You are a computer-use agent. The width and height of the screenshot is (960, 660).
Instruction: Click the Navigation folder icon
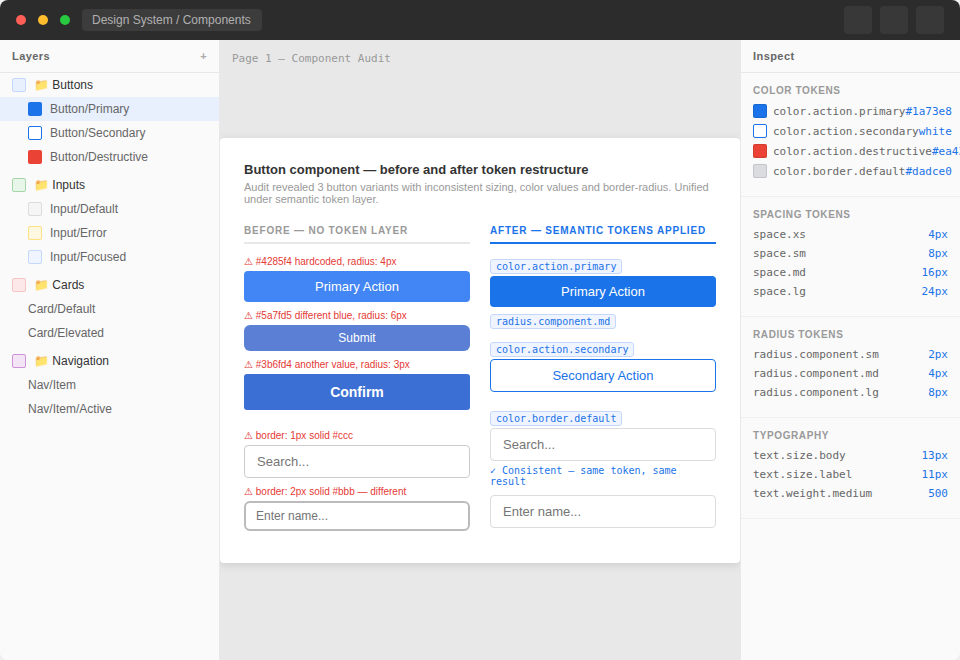click(41, 361)
